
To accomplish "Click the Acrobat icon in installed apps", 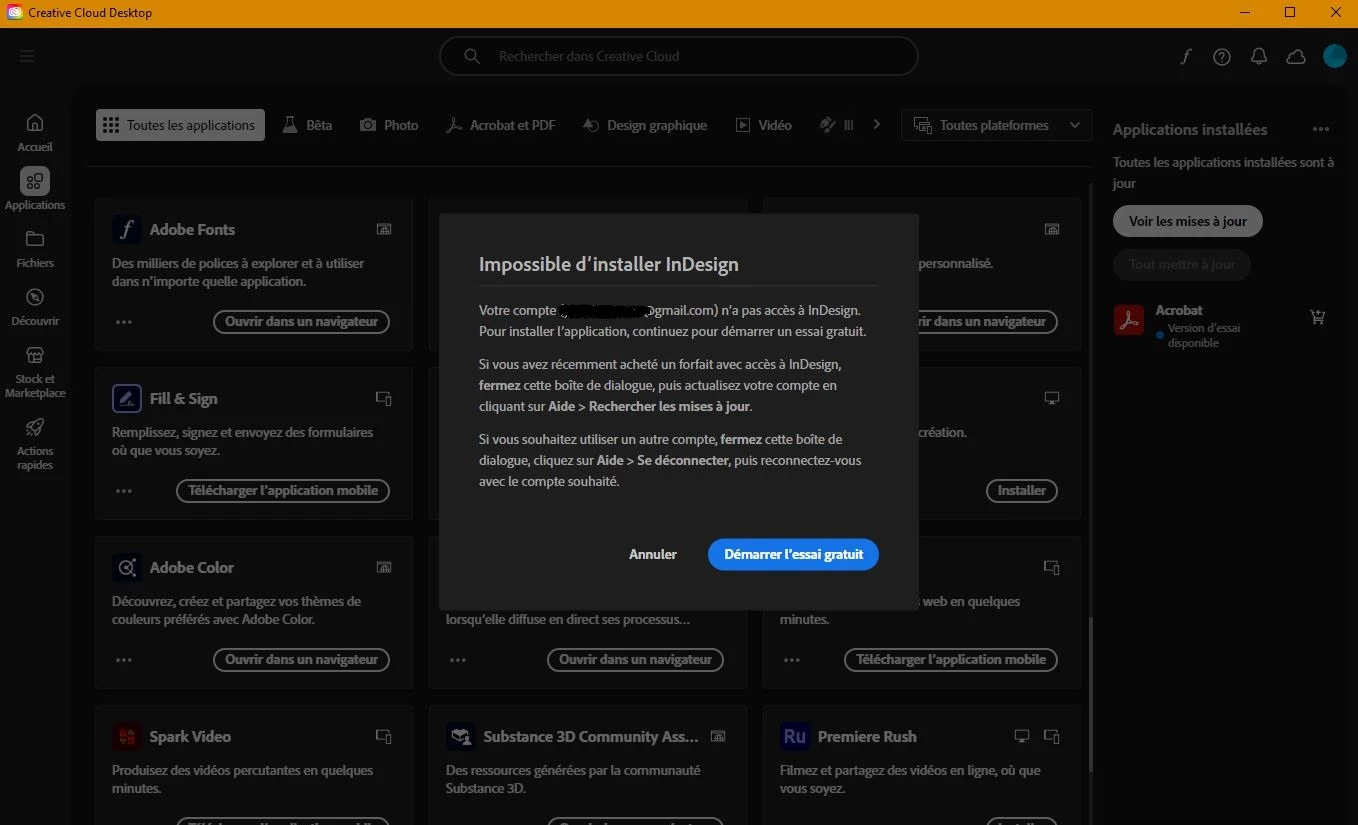I will point(1129,320).
